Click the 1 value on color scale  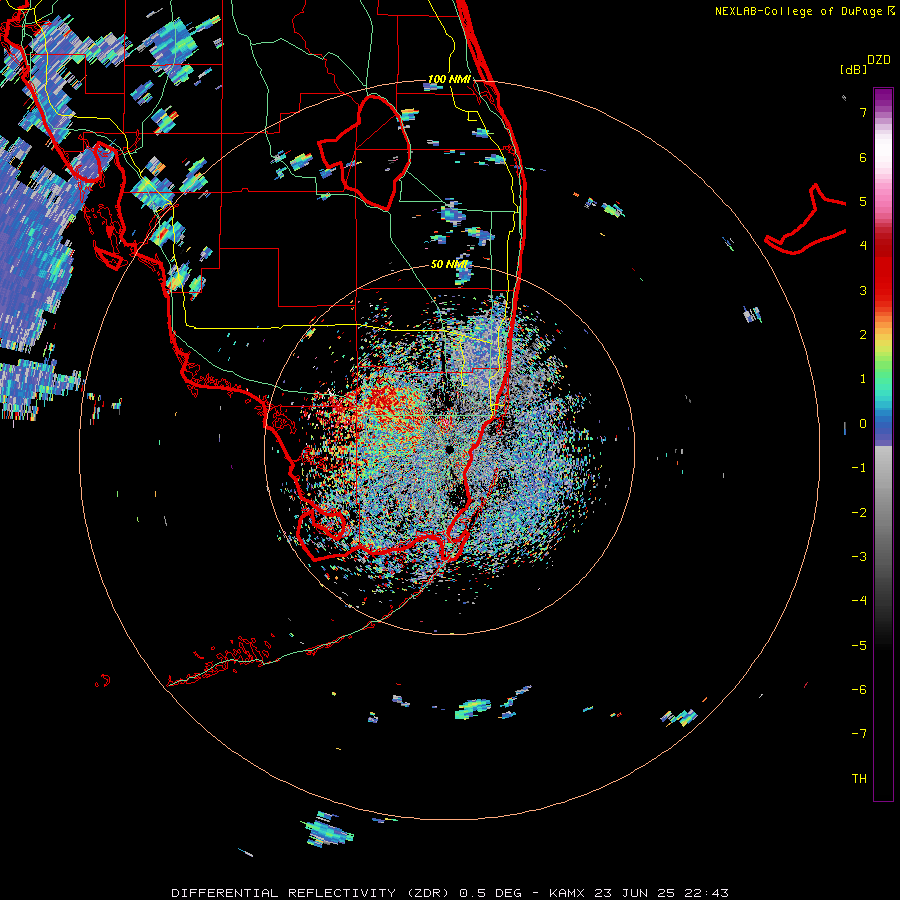(x=863, y=379)
